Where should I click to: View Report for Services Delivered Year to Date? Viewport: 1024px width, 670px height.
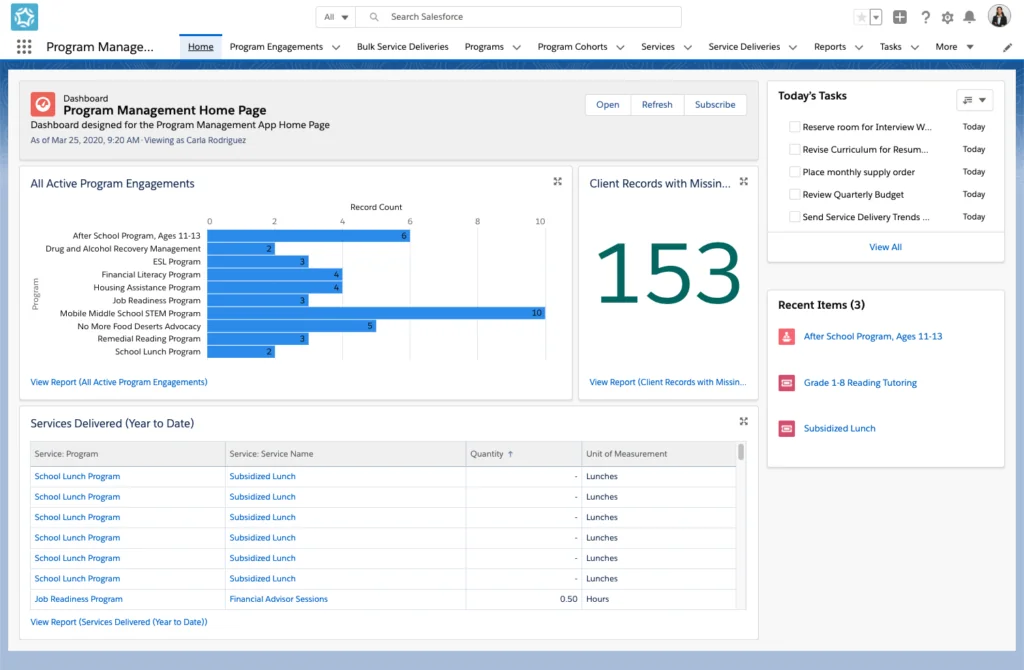pos(119,622)
